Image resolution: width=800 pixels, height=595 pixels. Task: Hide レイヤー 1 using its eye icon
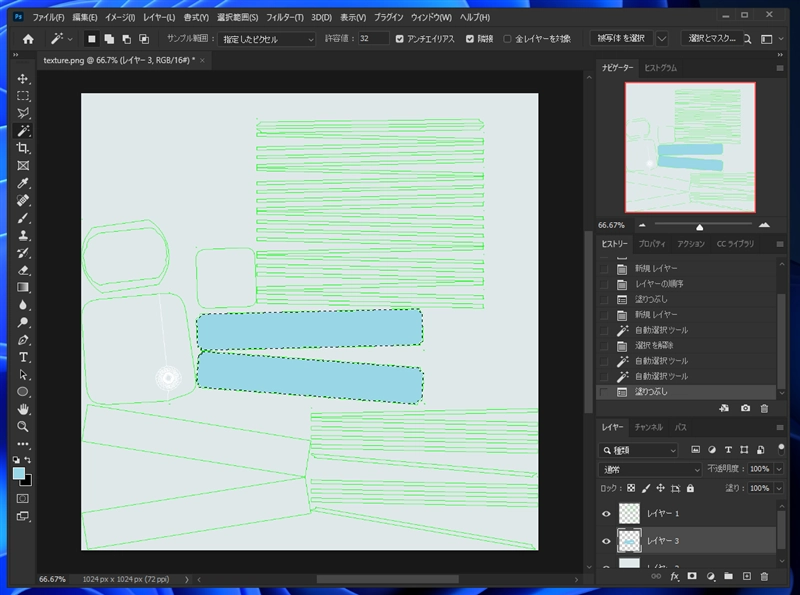(x=606, y=513)
